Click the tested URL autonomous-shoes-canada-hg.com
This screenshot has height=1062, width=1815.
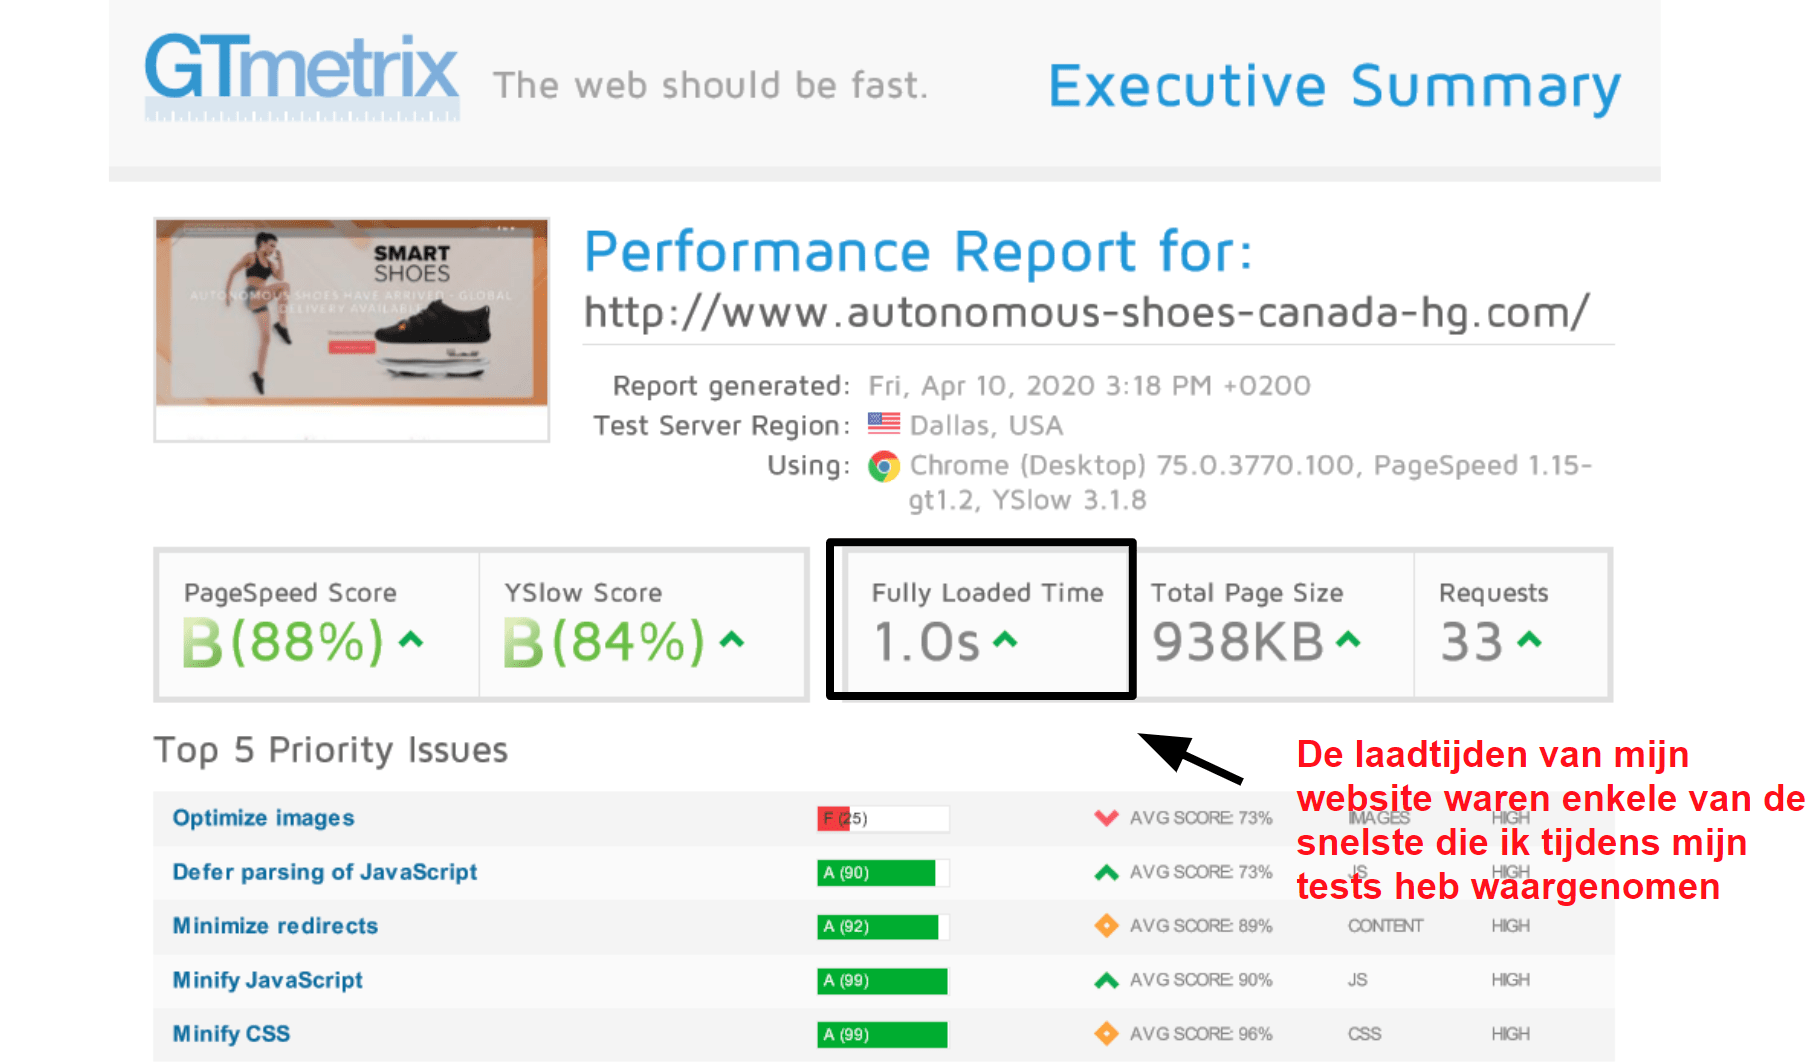(1086, 312)
